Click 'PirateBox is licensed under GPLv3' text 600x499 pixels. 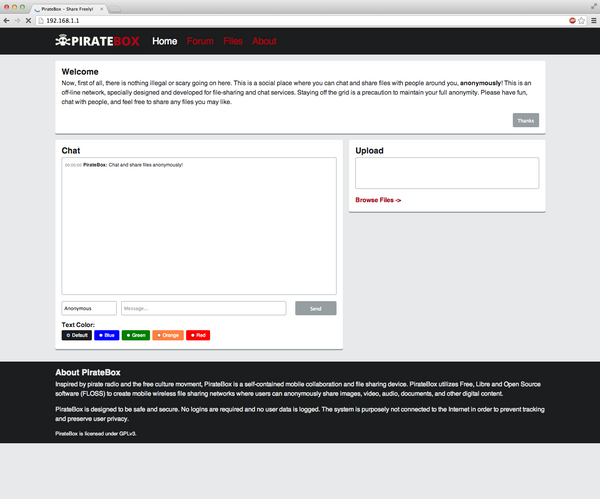point(96,434)
